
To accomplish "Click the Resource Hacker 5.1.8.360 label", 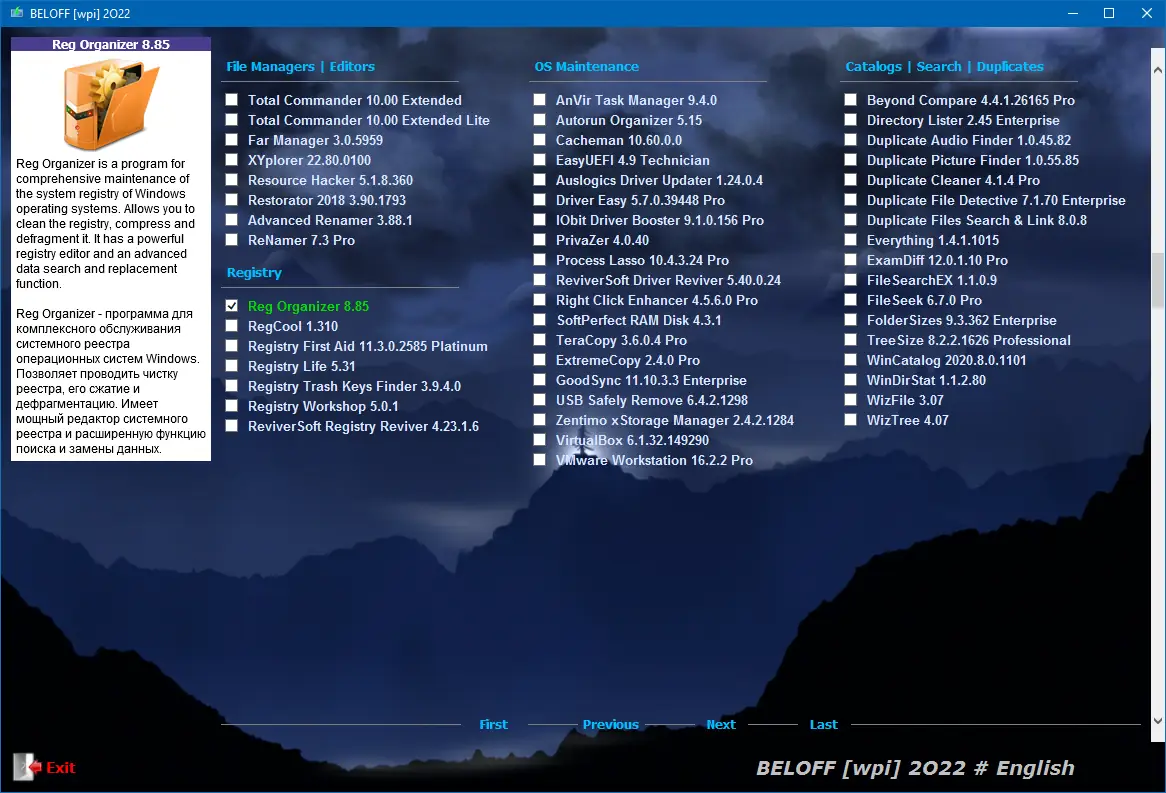I will [x=330, y=180].
